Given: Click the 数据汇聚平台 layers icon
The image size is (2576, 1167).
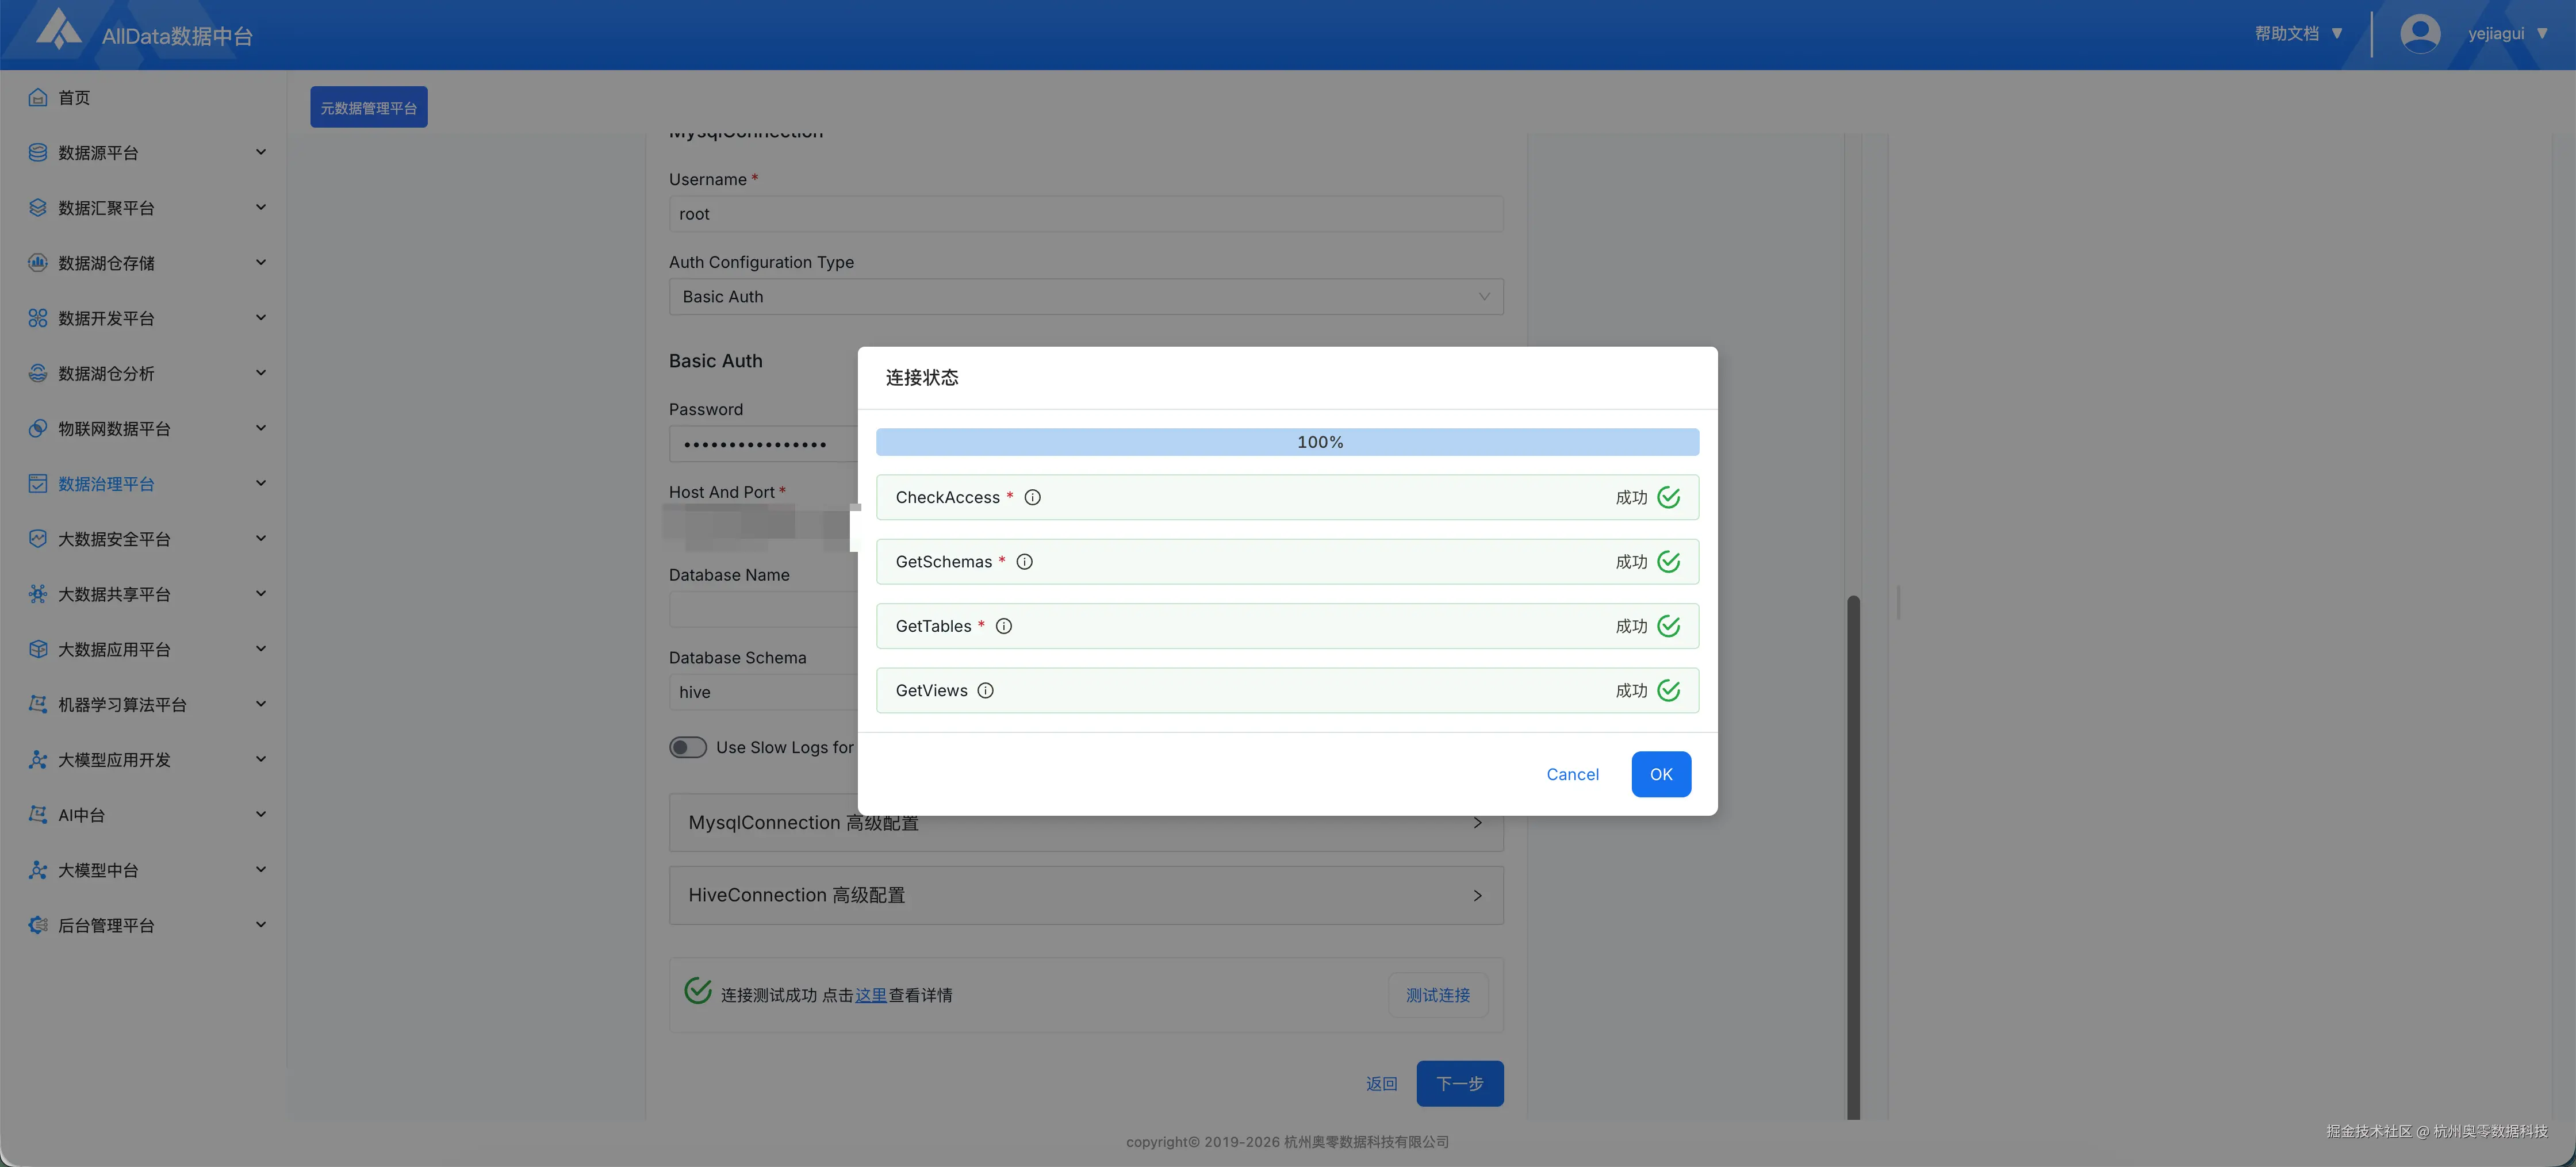Looking at the screenshot, I should (38, 207).
